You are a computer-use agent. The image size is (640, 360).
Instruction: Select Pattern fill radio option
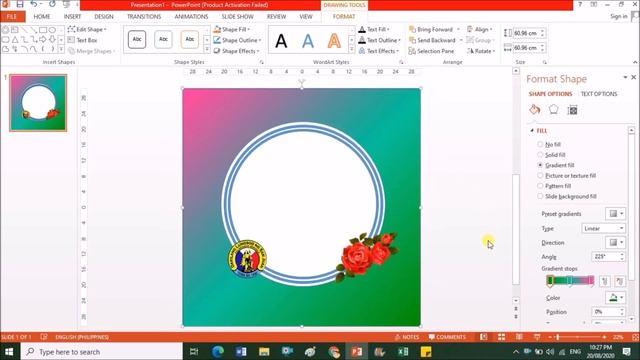[540, 186]
